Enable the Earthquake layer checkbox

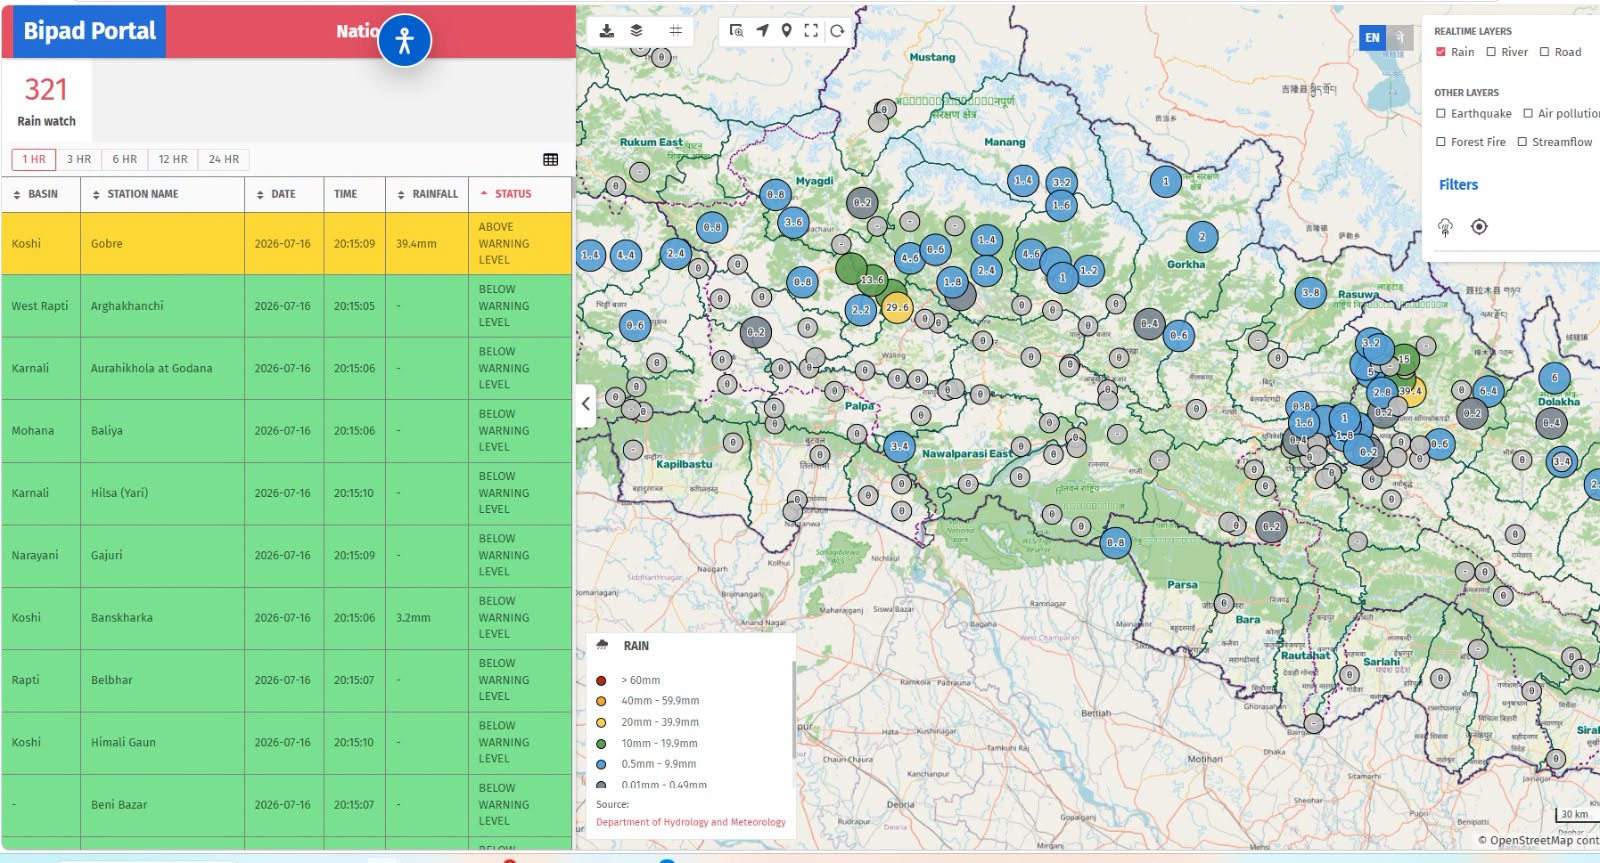pos(1441,114)
